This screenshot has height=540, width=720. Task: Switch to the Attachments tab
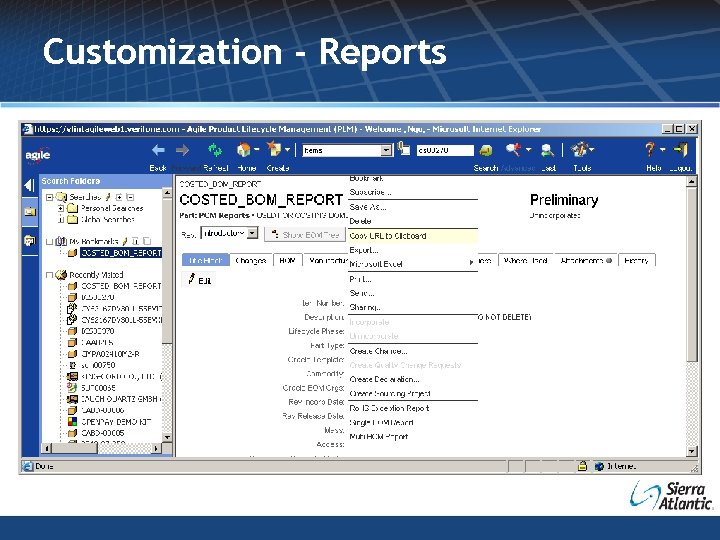(x=586, y=260)
